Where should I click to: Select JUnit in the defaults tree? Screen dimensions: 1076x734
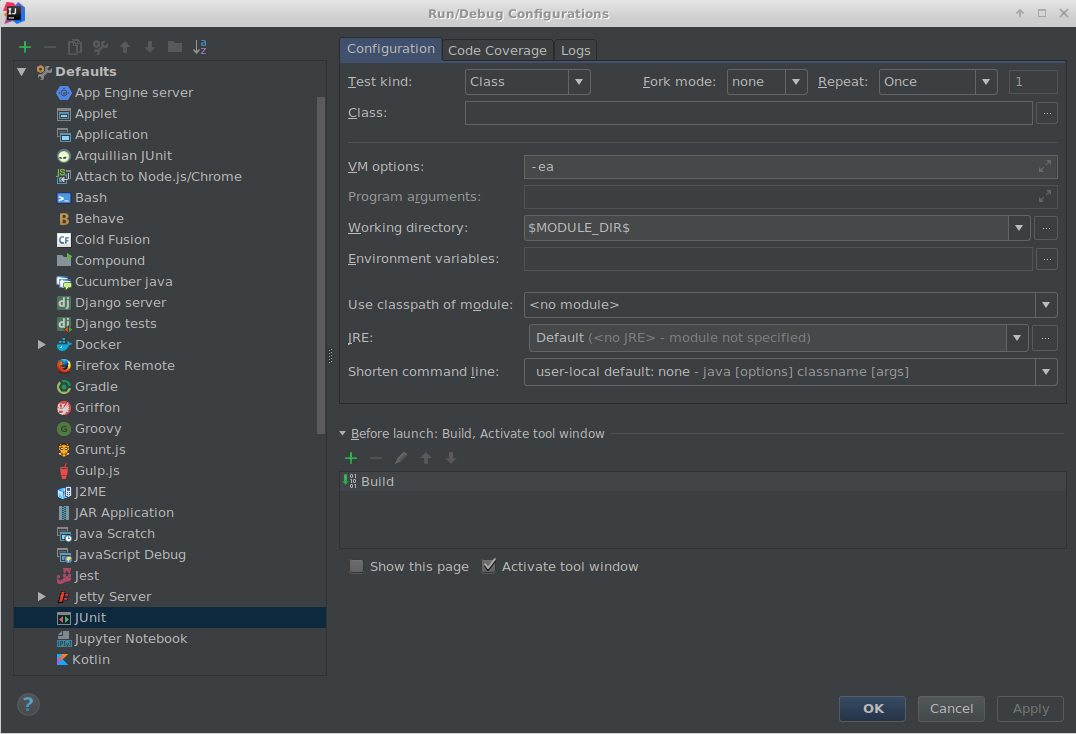(170, 618)
